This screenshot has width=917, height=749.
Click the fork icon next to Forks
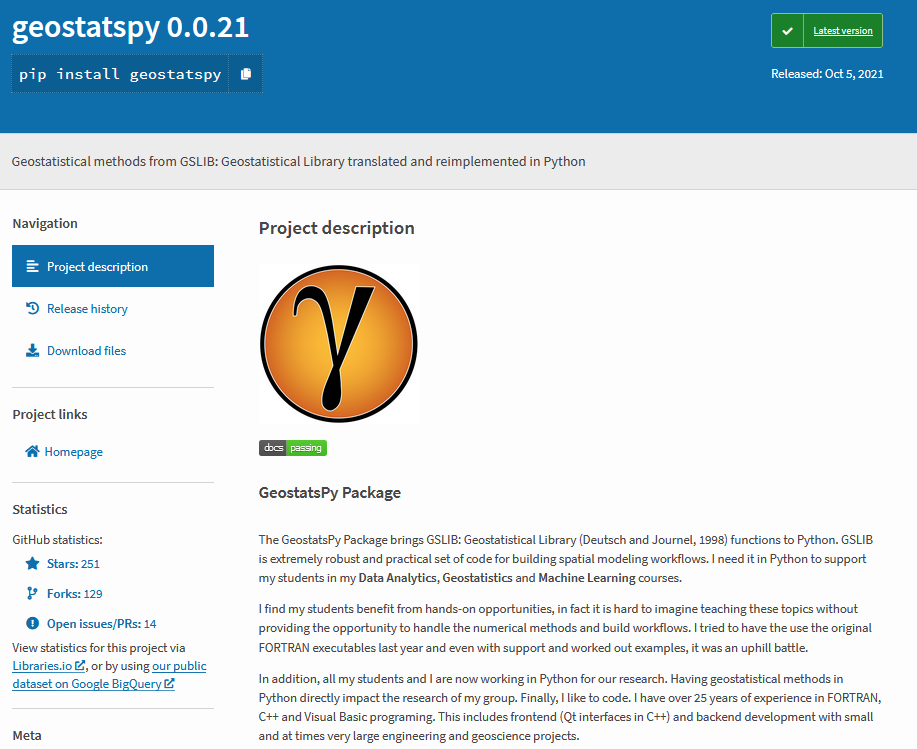coord(32,593)
